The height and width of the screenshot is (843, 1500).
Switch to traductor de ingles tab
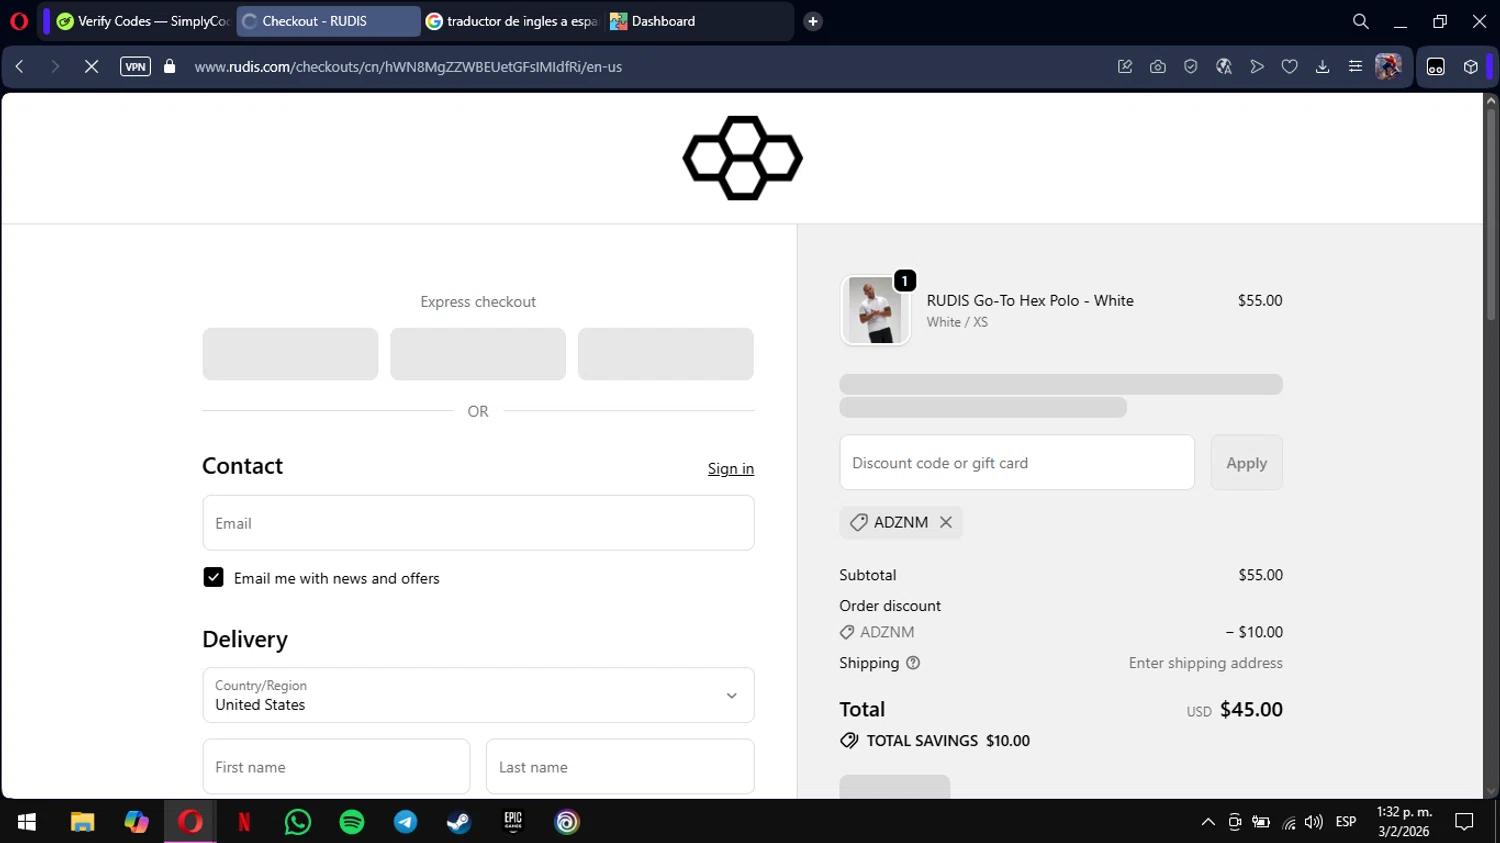(x=512, y=21)
